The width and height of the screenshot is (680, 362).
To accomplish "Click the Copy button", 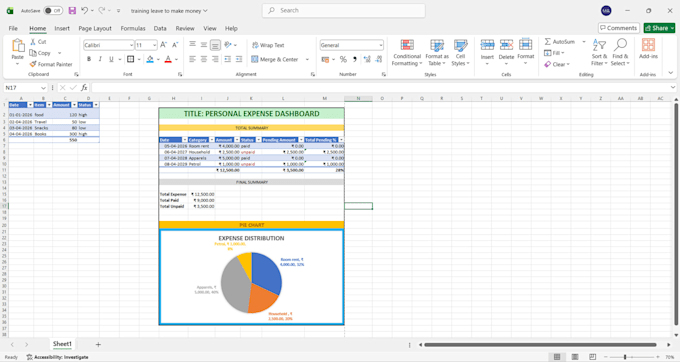I will click(x=40, y=53).
